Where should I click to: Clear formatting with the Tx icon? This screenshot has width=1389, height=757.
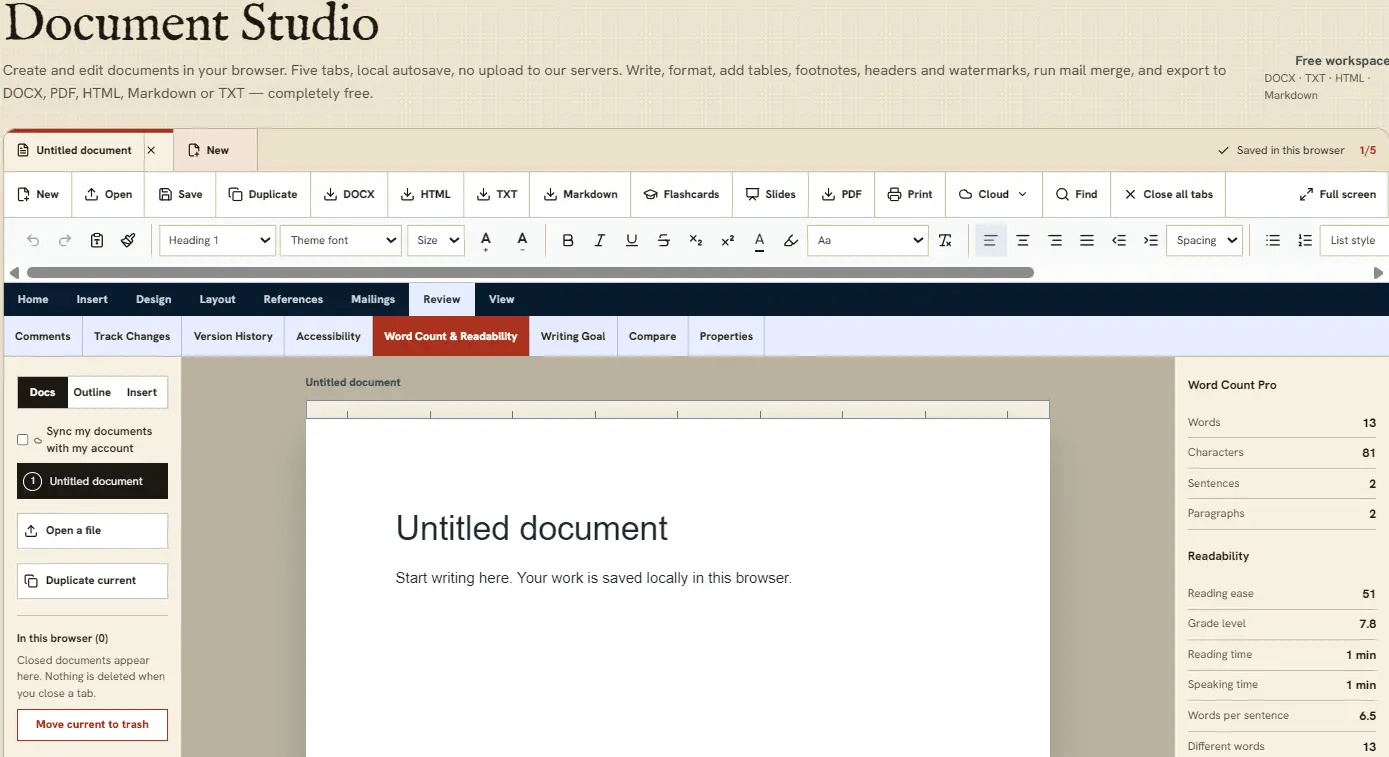coord(945,240)
